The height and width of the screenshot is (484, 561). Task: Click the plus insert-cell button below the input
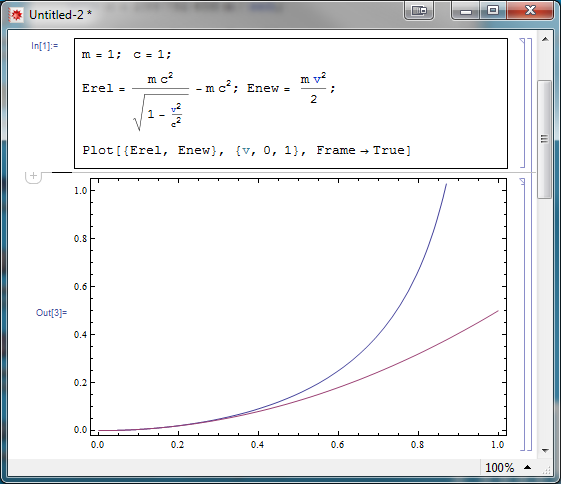pyautogui.click(x=33, y=176)
